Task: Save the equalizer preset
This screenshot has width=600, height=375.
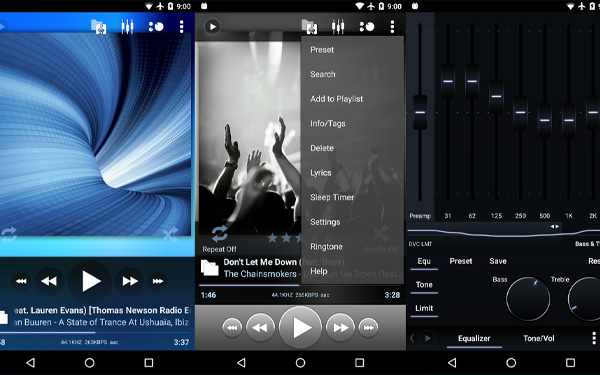Action: tap(498, 261)
